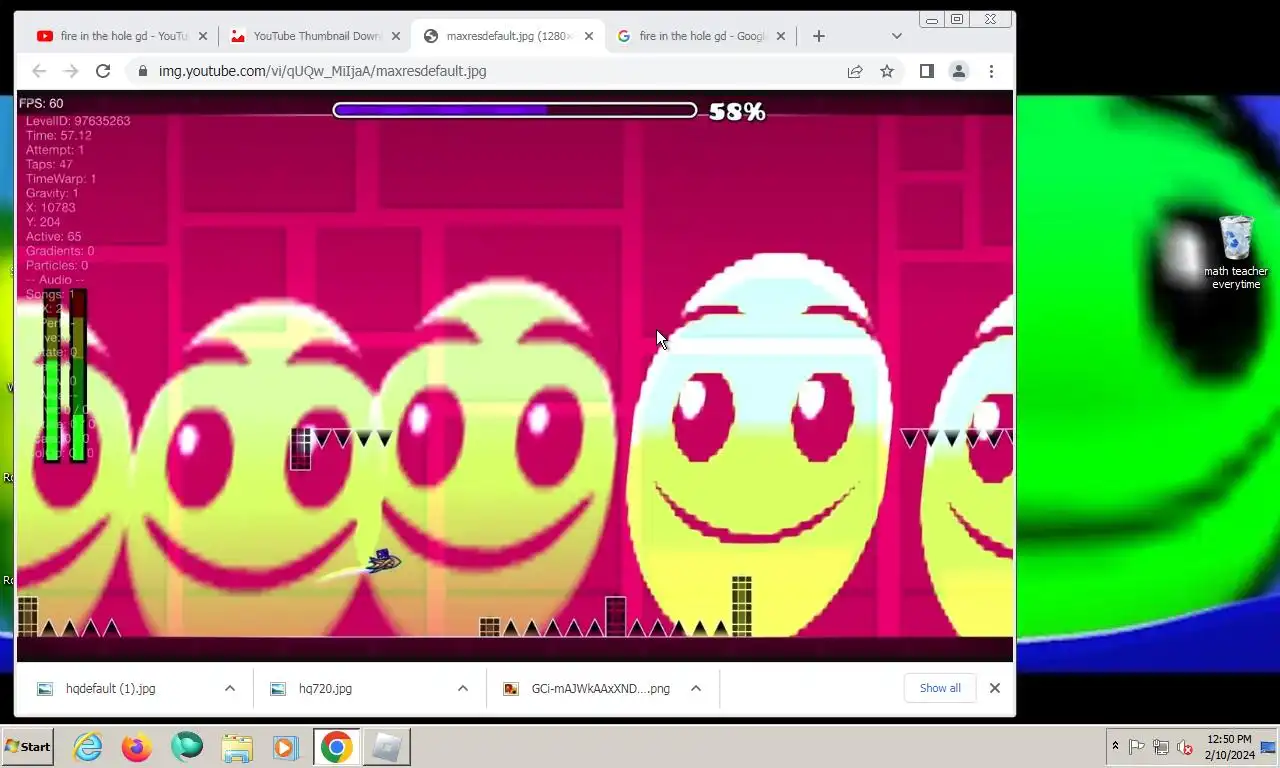This screenshot has width=1280, height=768.
Task: Open Action Center flag icon
Action: coord(1137,747)
